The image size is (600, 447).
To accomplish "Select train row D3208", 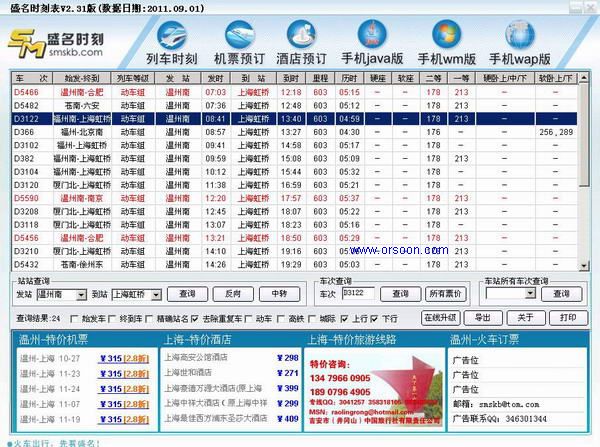I will 295,212.
